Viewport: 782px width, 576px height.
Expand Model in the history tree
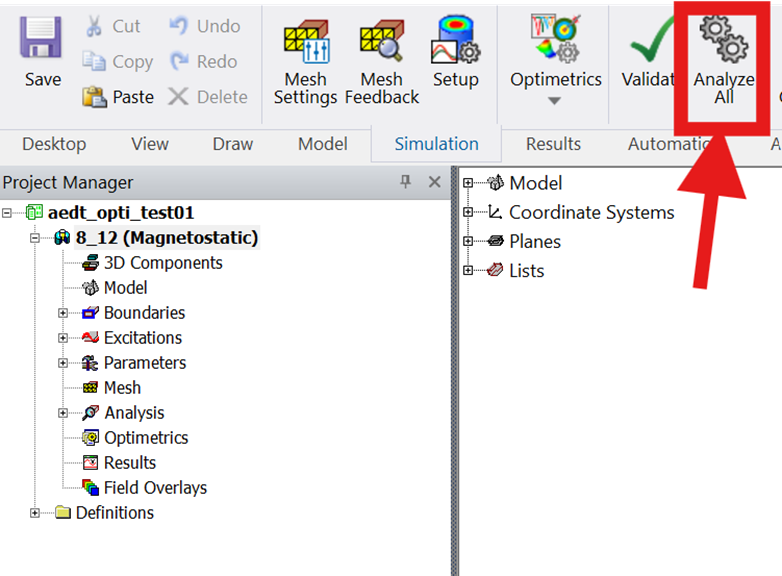click(467, 183)
